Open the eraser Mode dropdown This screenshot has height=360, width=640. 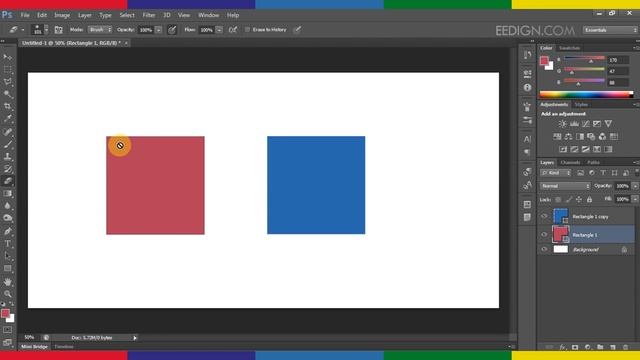tap(100, 30)
